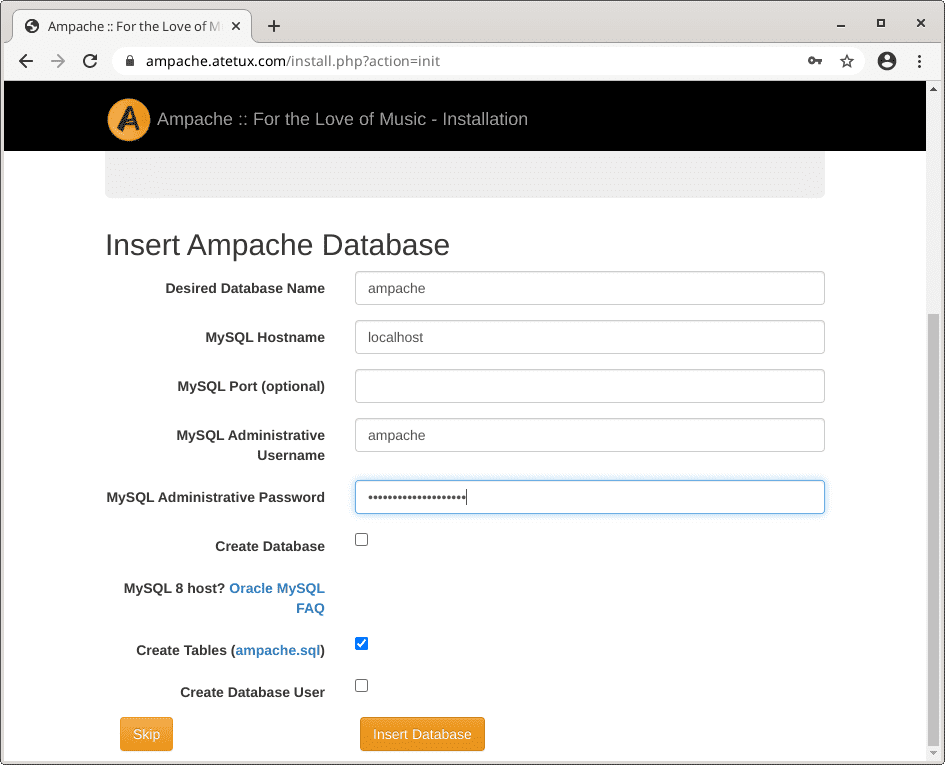
Task: Open the Oracle MySQL FAQ link
Action: [277, 588]
